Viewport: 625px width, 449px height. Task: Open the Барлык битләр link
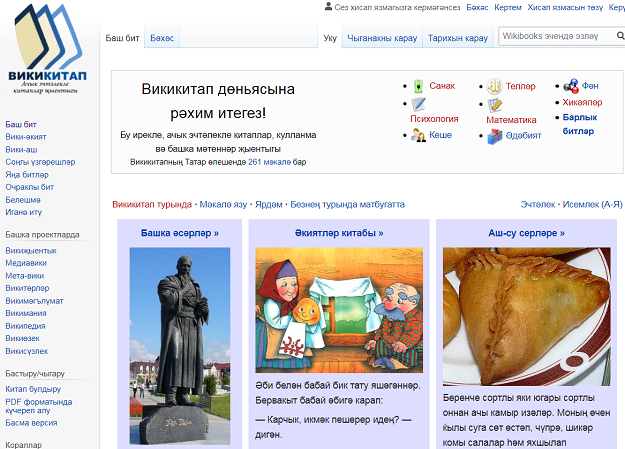click(580, 124)
